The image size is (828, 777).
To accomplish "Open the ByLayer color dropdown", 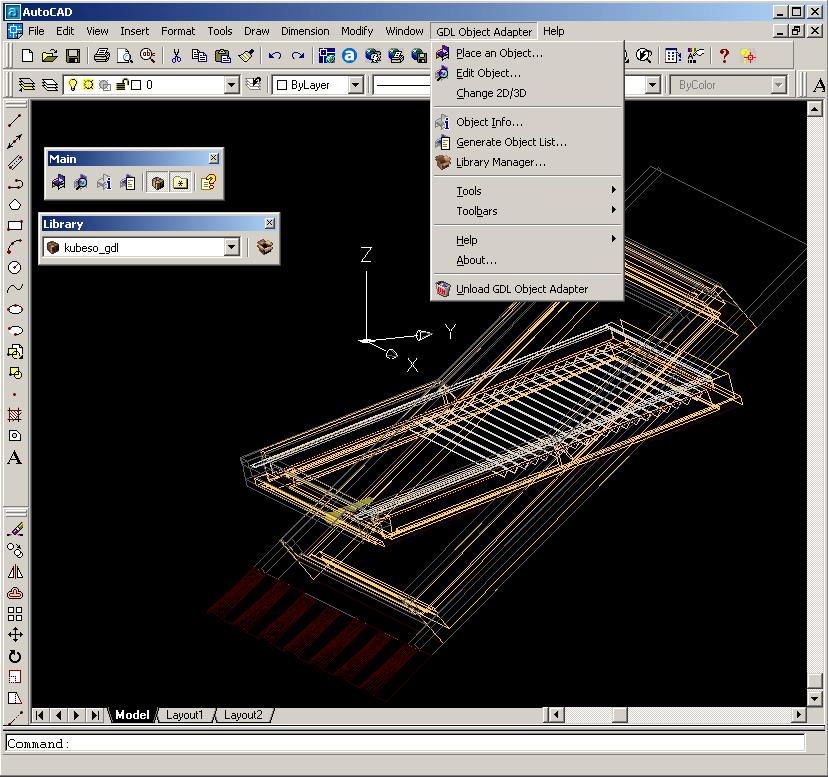I will click(x=355, y=85).
